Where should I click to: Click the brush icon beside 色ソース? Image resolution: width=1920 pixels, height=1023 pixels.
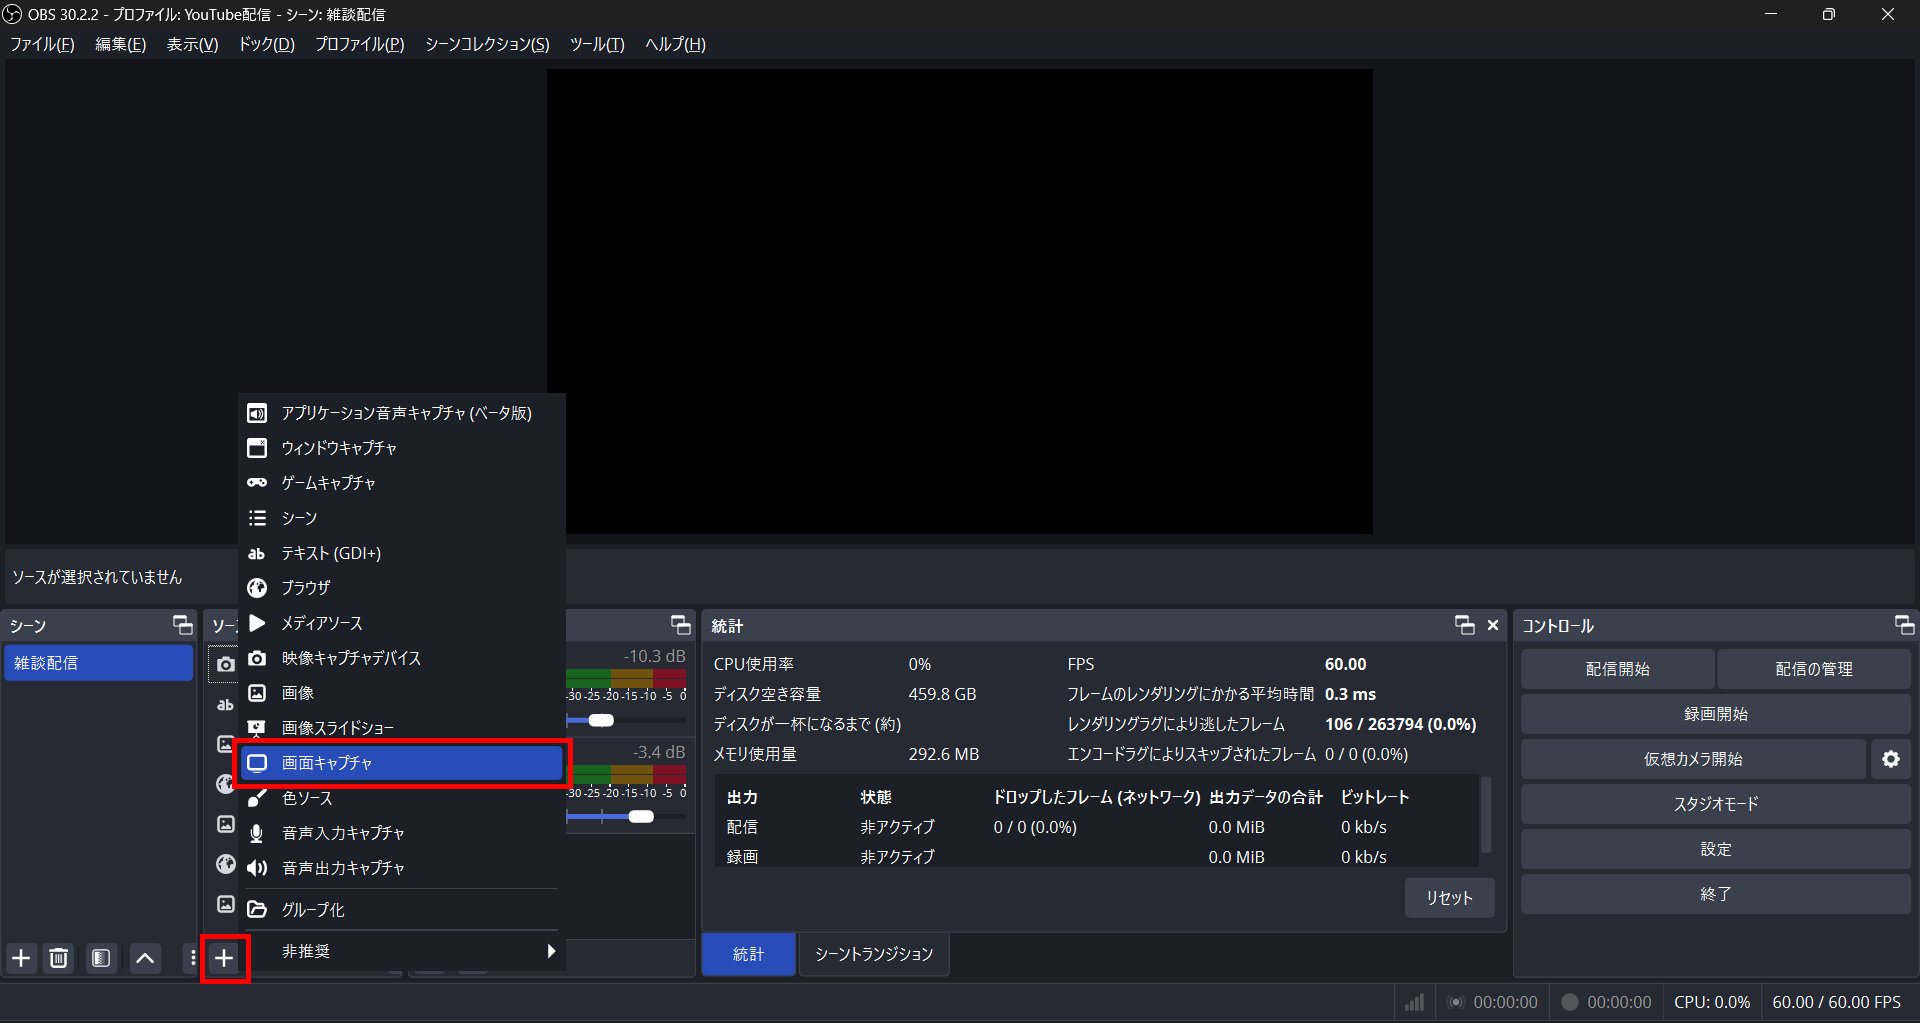tap(257, 798)
